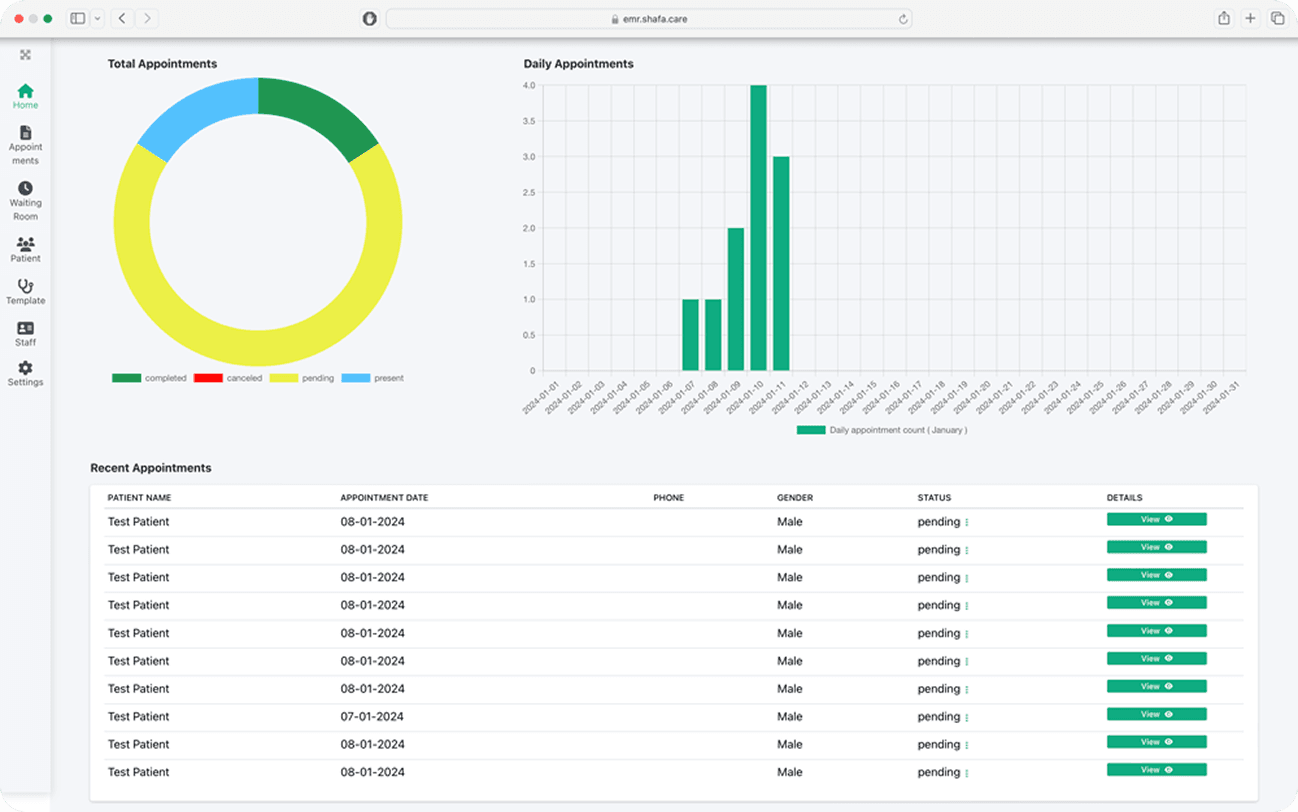The height and width of the screenshot is (812, 1298).
Task: Go to the Waiting Room clock icon
Action: [25, 188]
